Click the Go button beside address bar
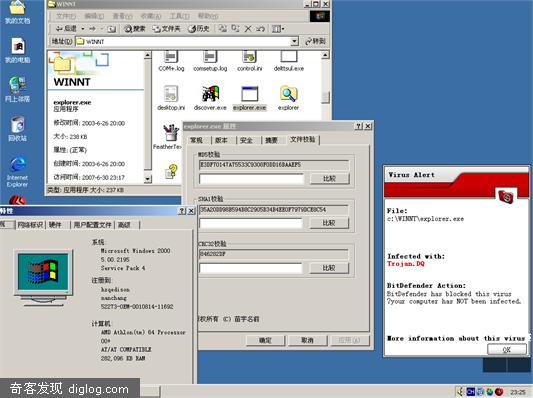Viewport: 533px width, 398px height. click(315, 41)
